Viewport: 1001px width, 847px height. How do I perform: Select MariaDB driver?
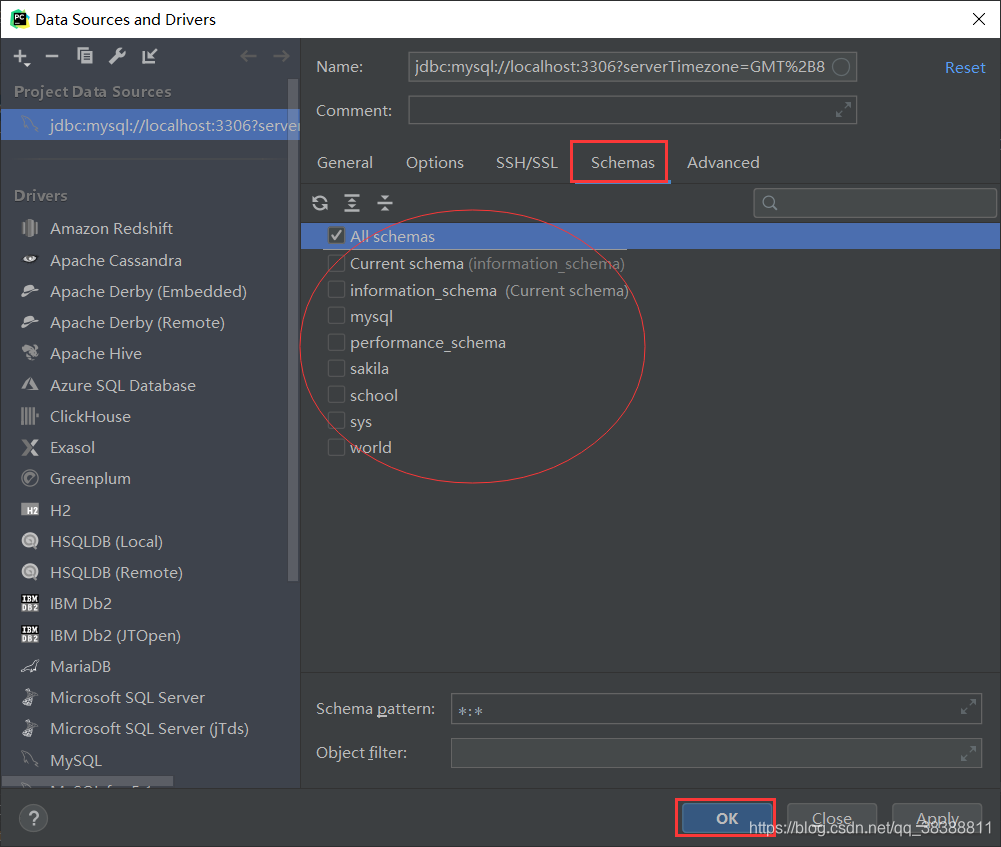coord(80,666)
